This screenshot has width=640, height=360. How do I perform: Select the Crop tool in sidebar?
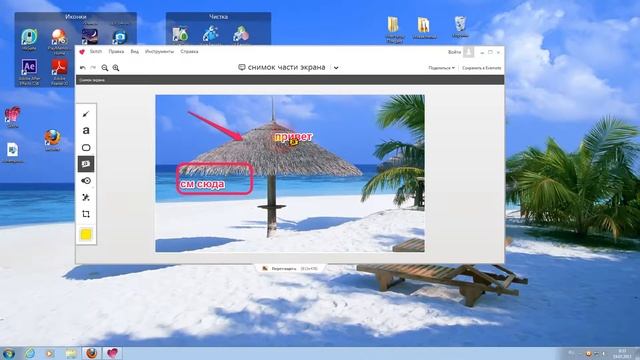86,214
